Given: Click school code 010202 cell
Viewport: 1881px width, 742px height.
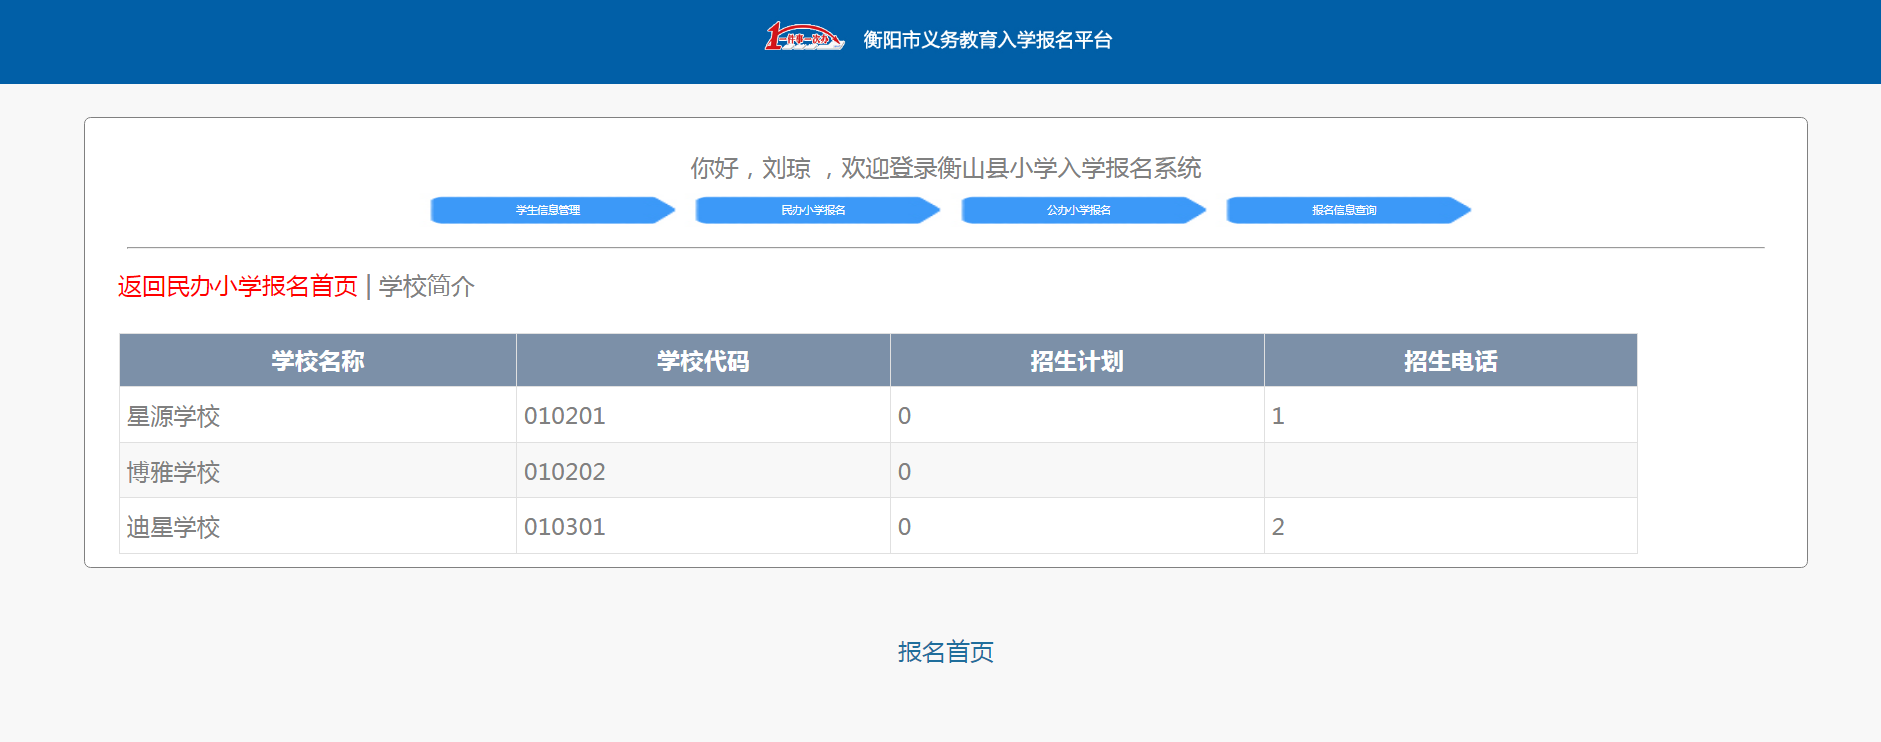Looking at the screenshot, I should click(565, 472).
